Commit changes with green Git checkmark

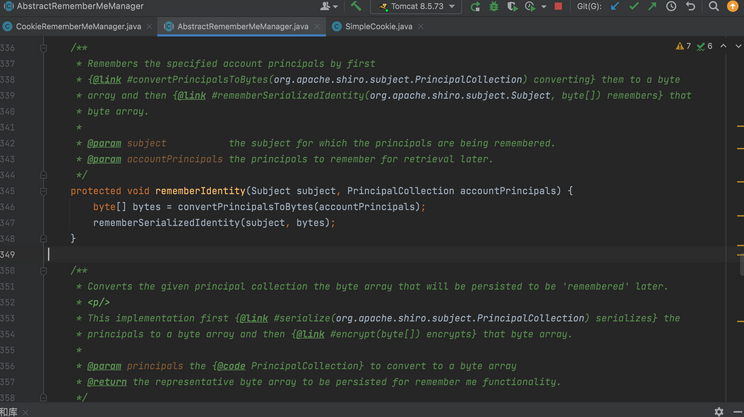tap(634, 6)
